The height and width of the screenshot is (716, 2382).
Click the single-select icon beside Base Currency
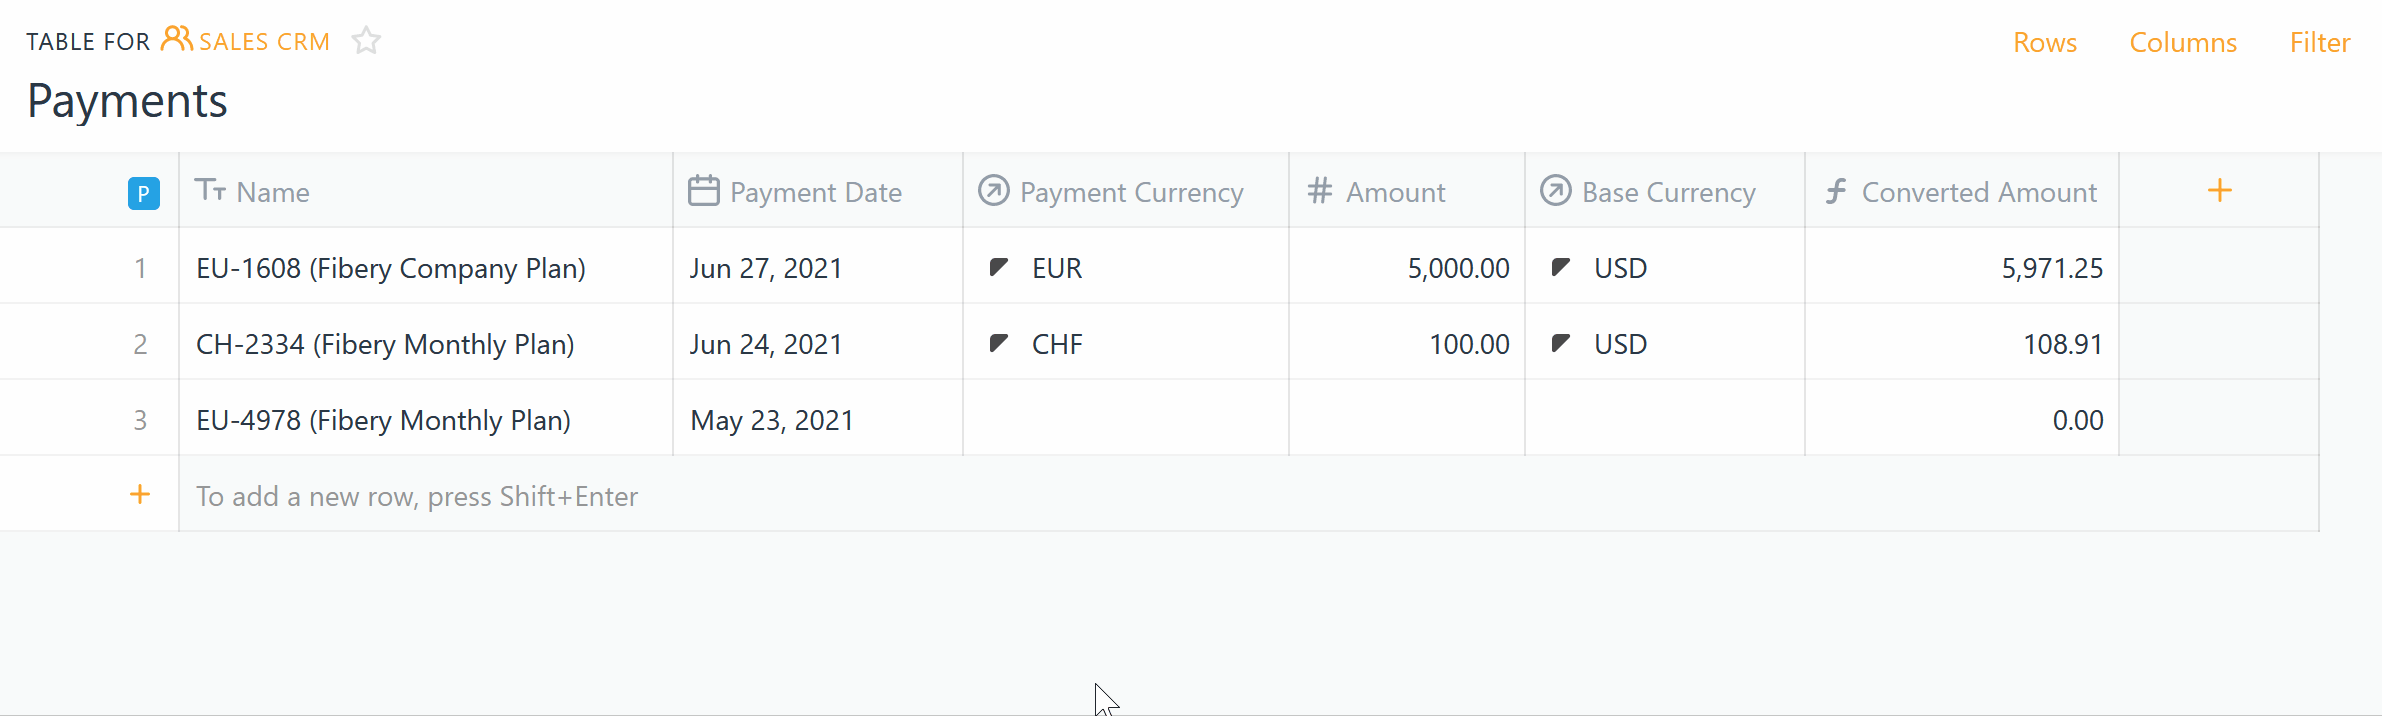1555,191
